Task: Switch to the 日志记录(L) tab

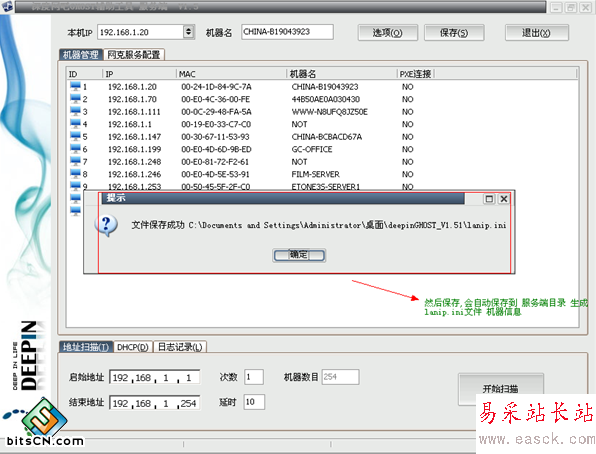Action: pyautogui.click(x=180, y=347)
